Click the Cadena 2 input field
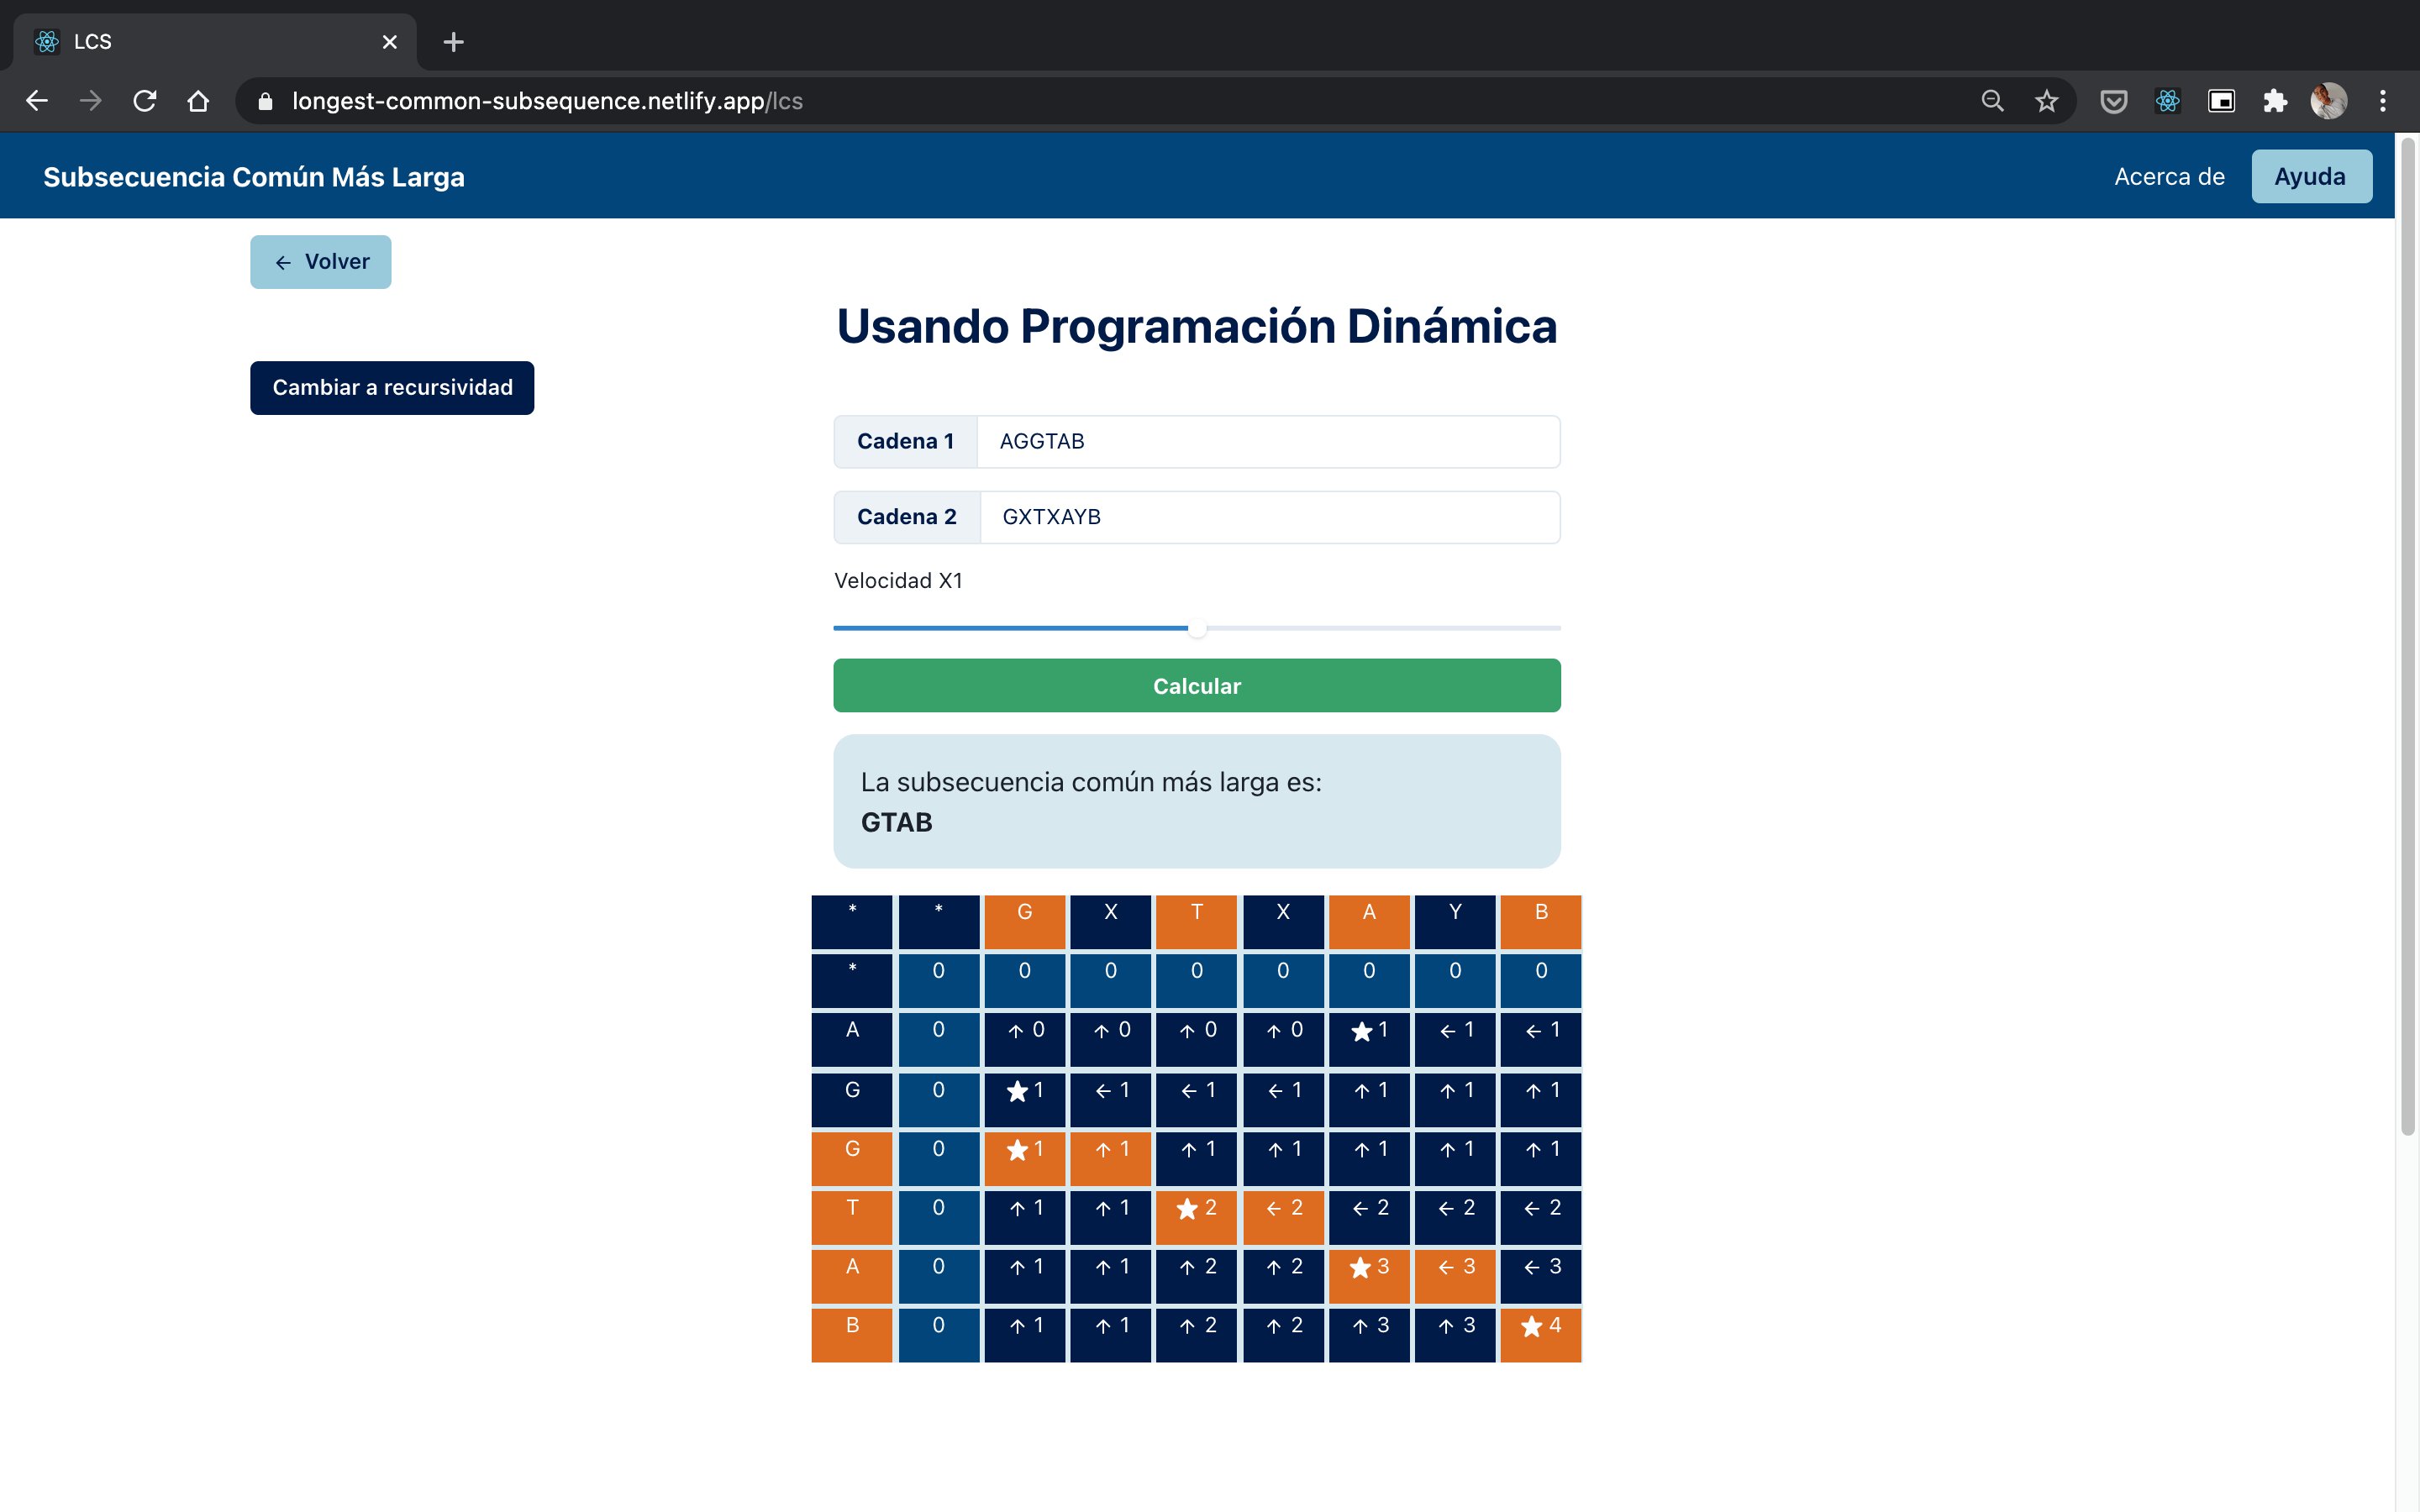The image size is (2420, 1512). coord(1269,517)
